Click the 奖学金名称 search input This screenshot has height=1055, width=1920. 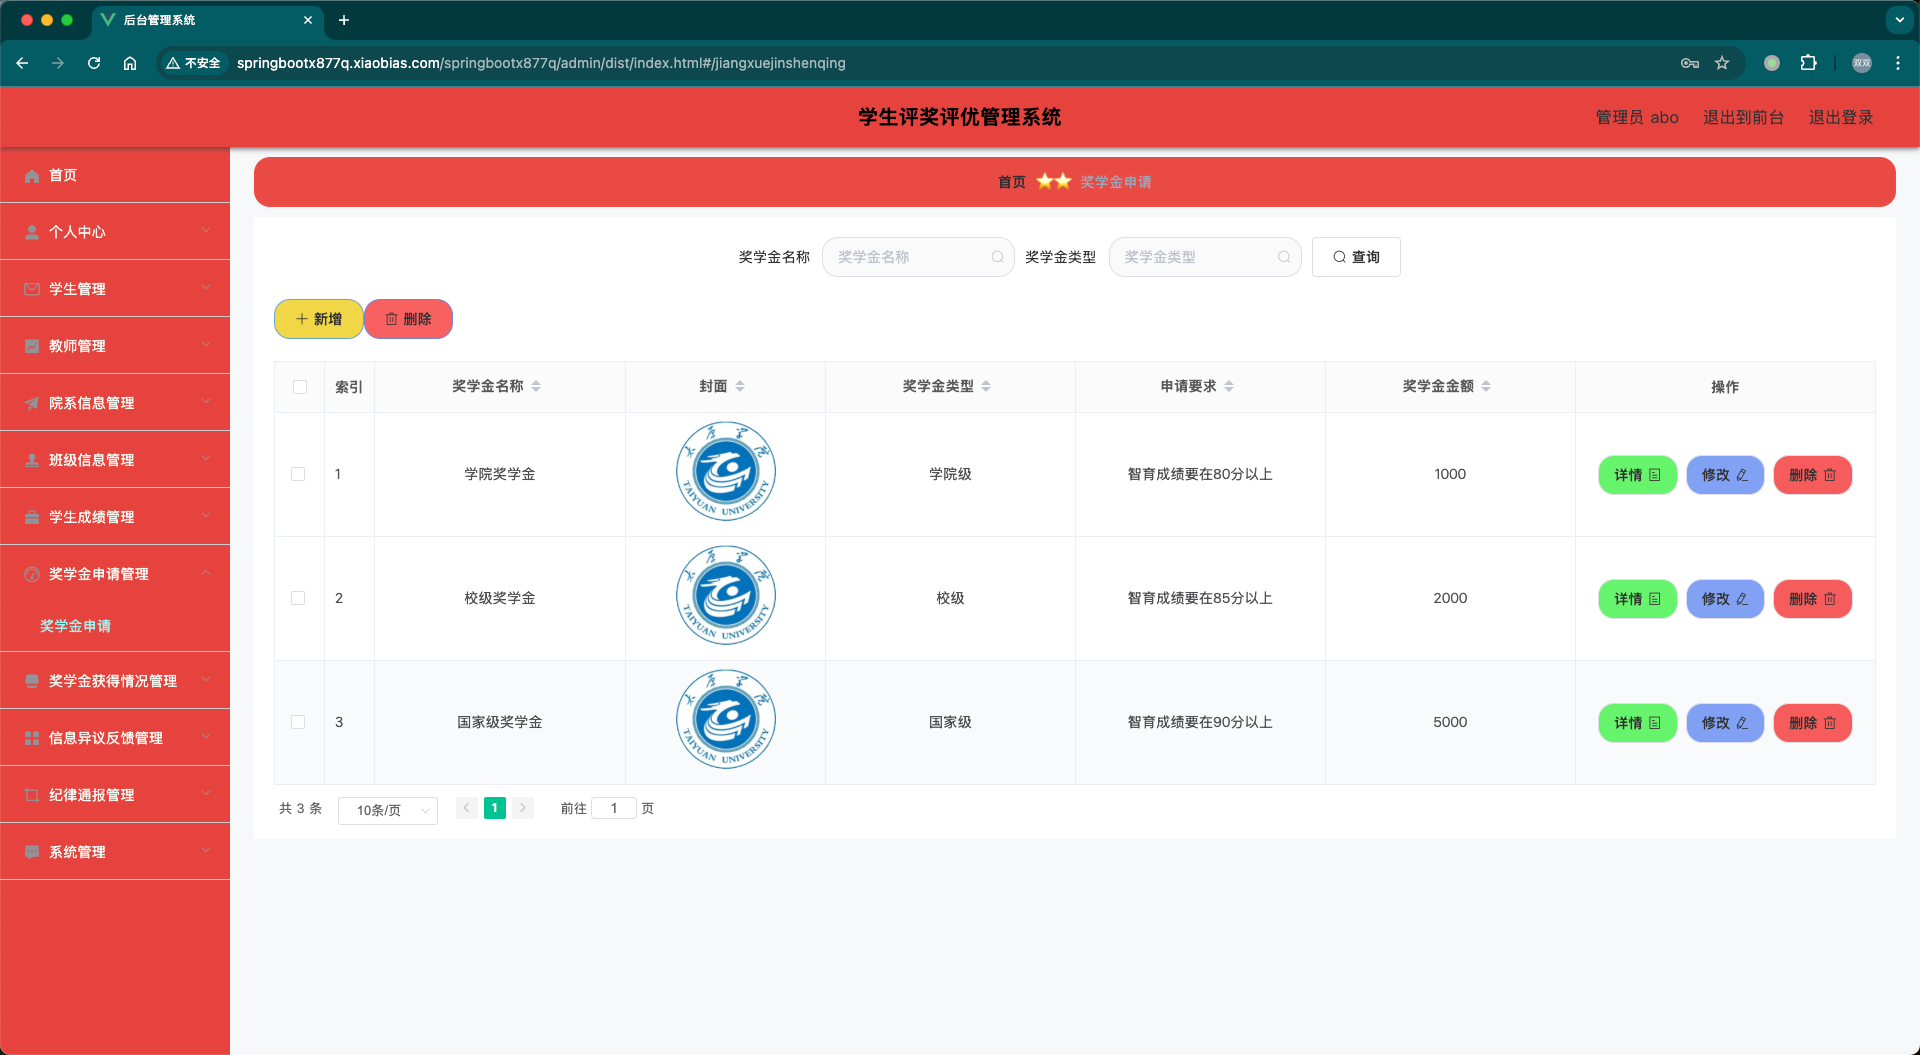918,257
